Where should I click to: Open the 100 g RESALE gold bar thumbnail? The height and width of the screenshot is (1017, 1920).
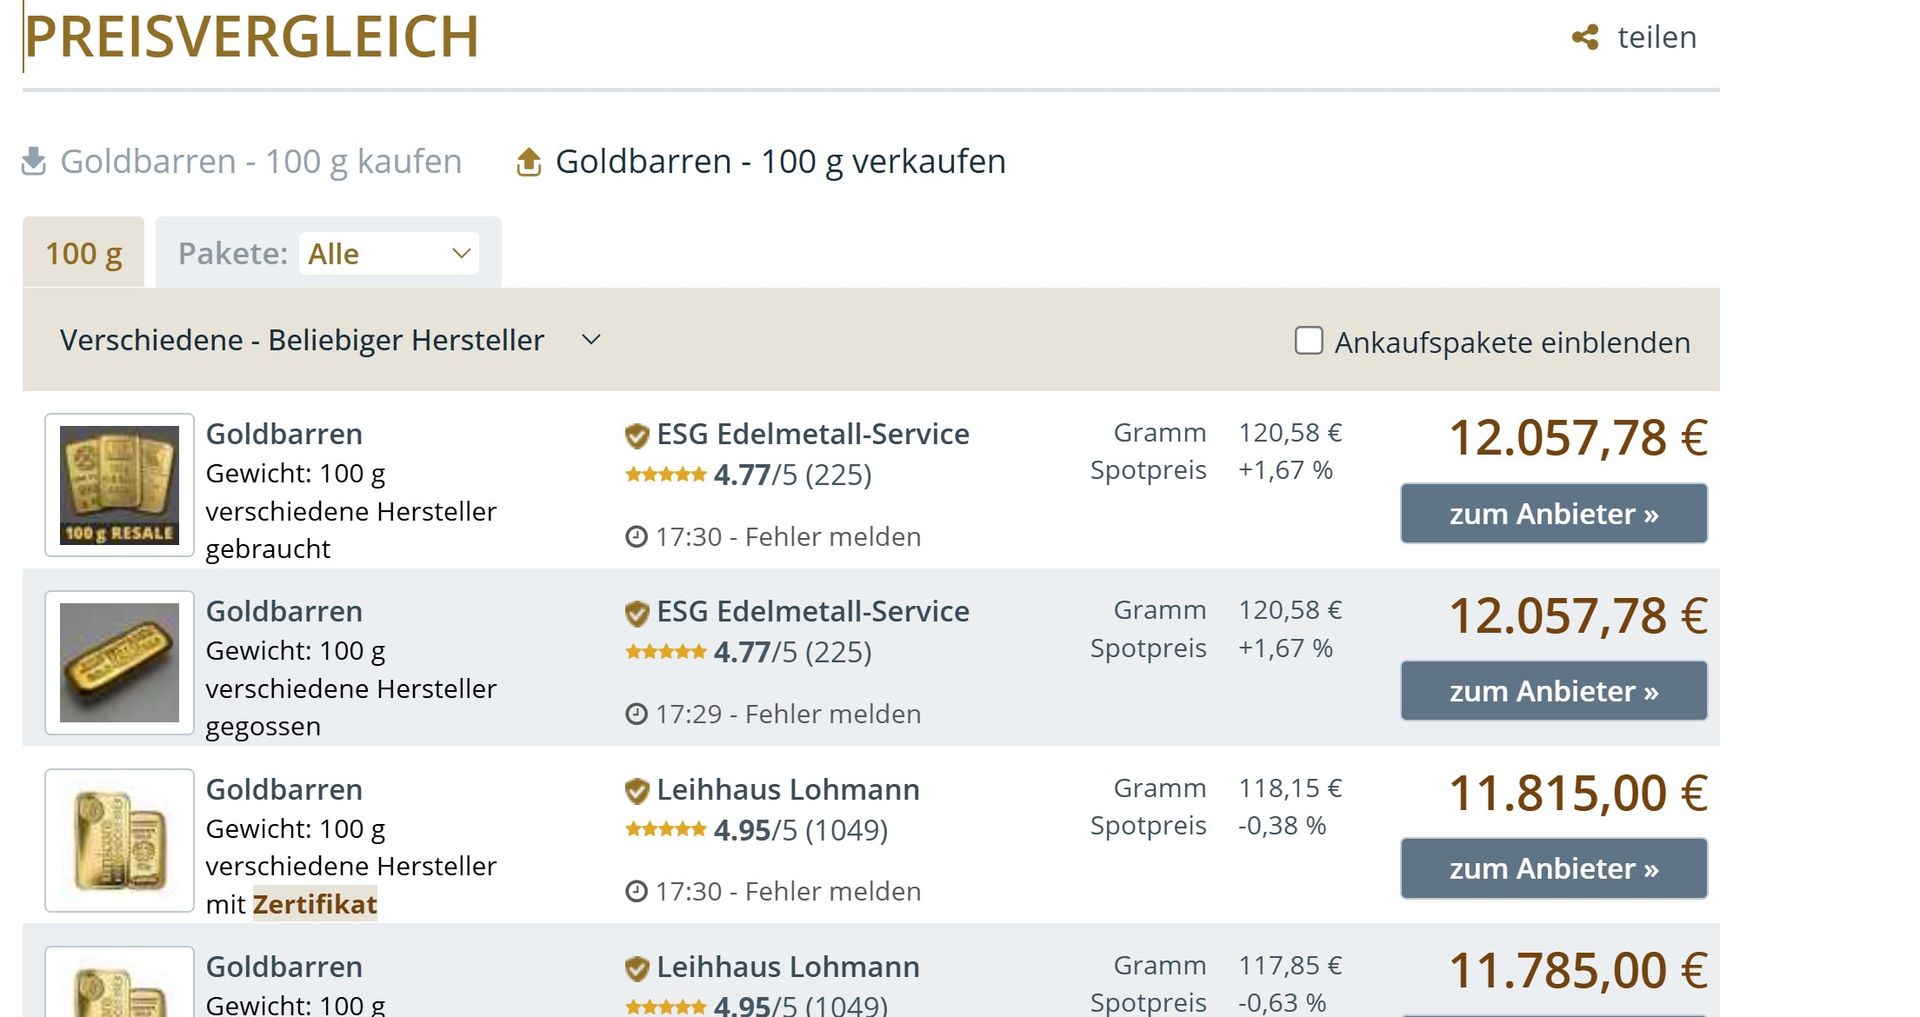[x=119, y=485]
